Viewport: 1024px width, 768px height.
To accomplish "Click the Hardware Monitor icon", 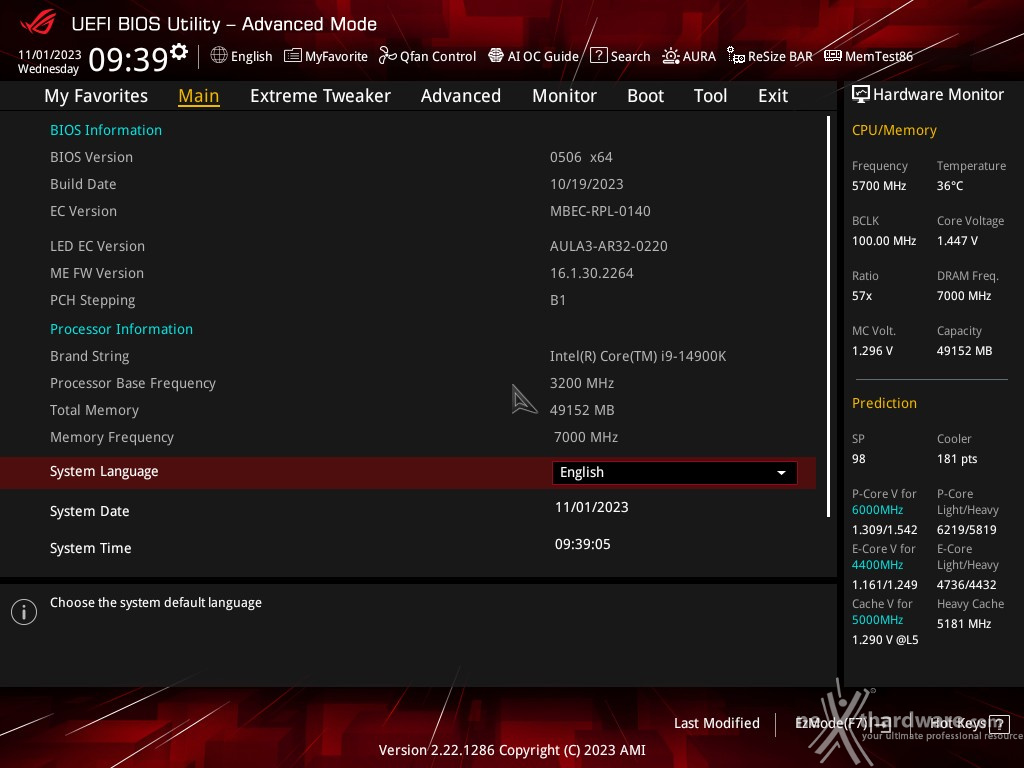I will pyautogui.click(x=861, y=95).
